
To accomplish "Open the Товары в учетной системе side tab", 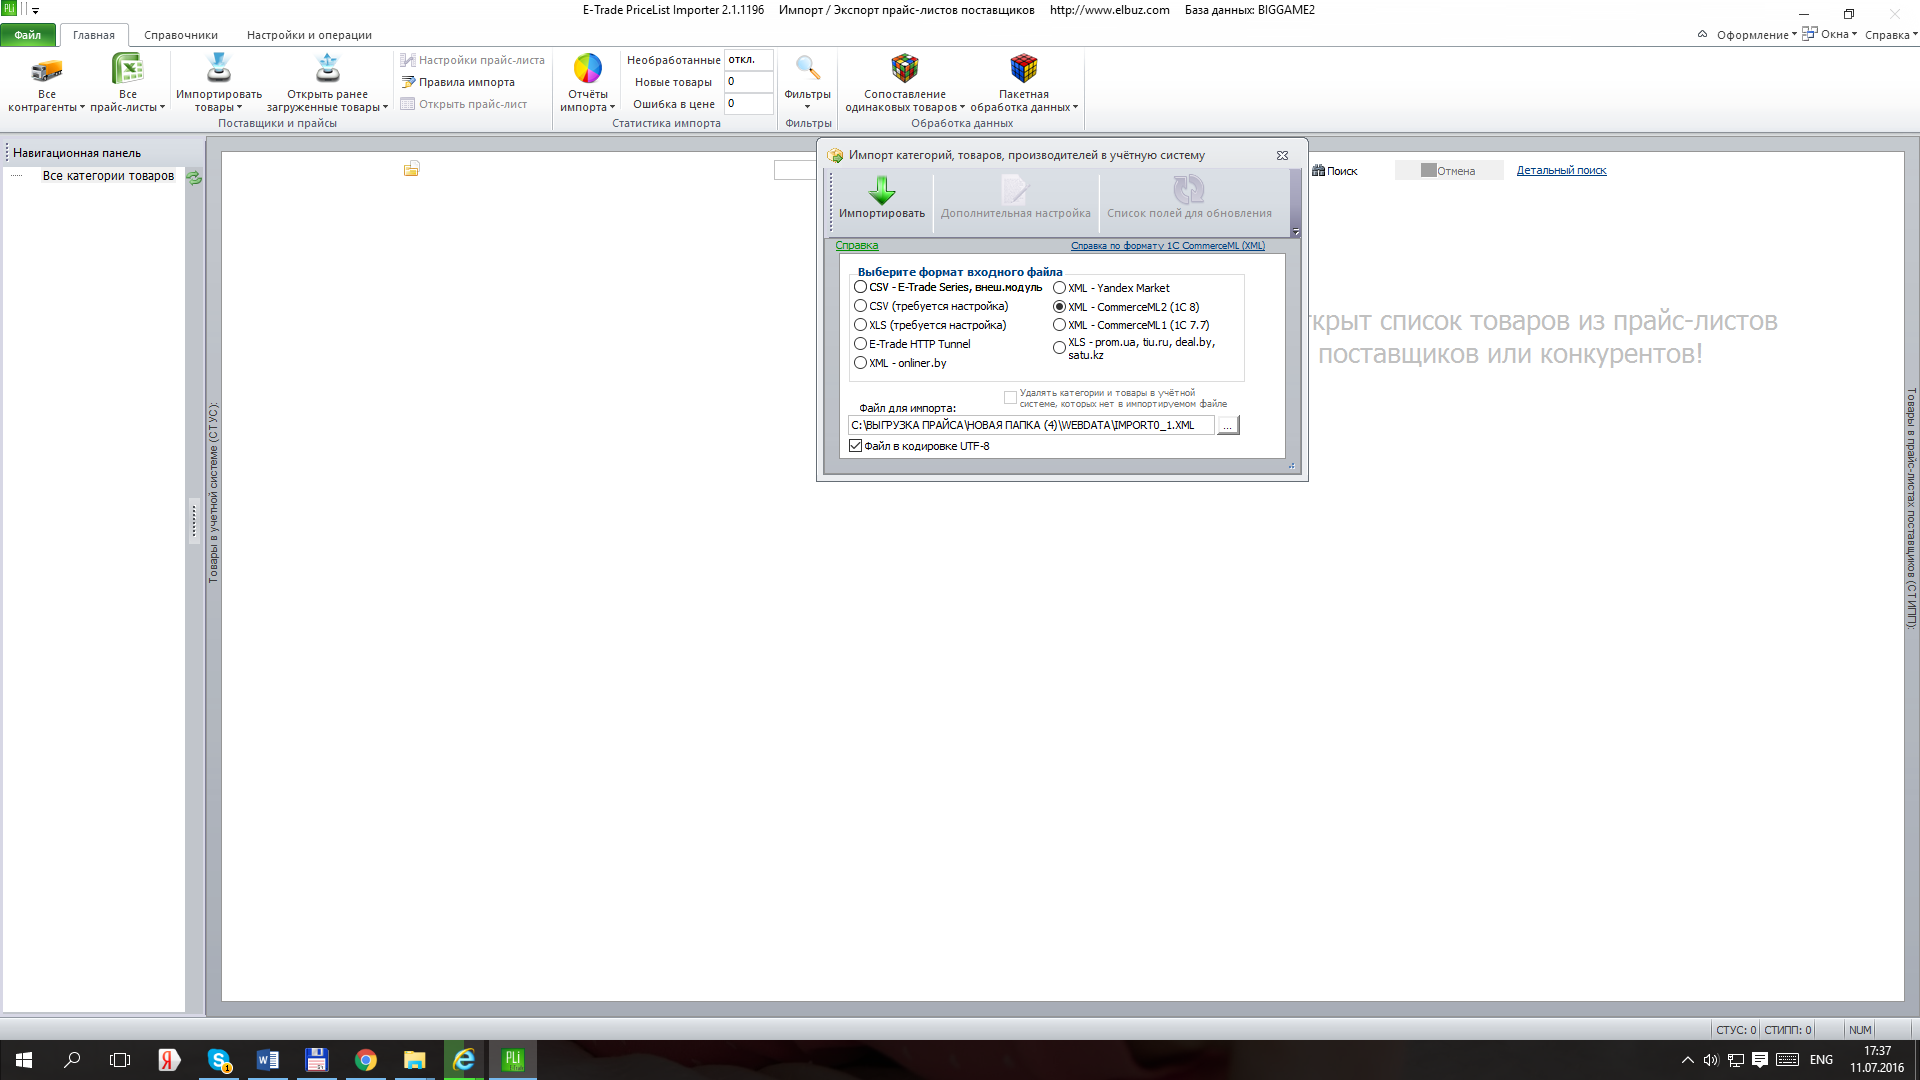I will pyautogui.click(x=213, y=492).
